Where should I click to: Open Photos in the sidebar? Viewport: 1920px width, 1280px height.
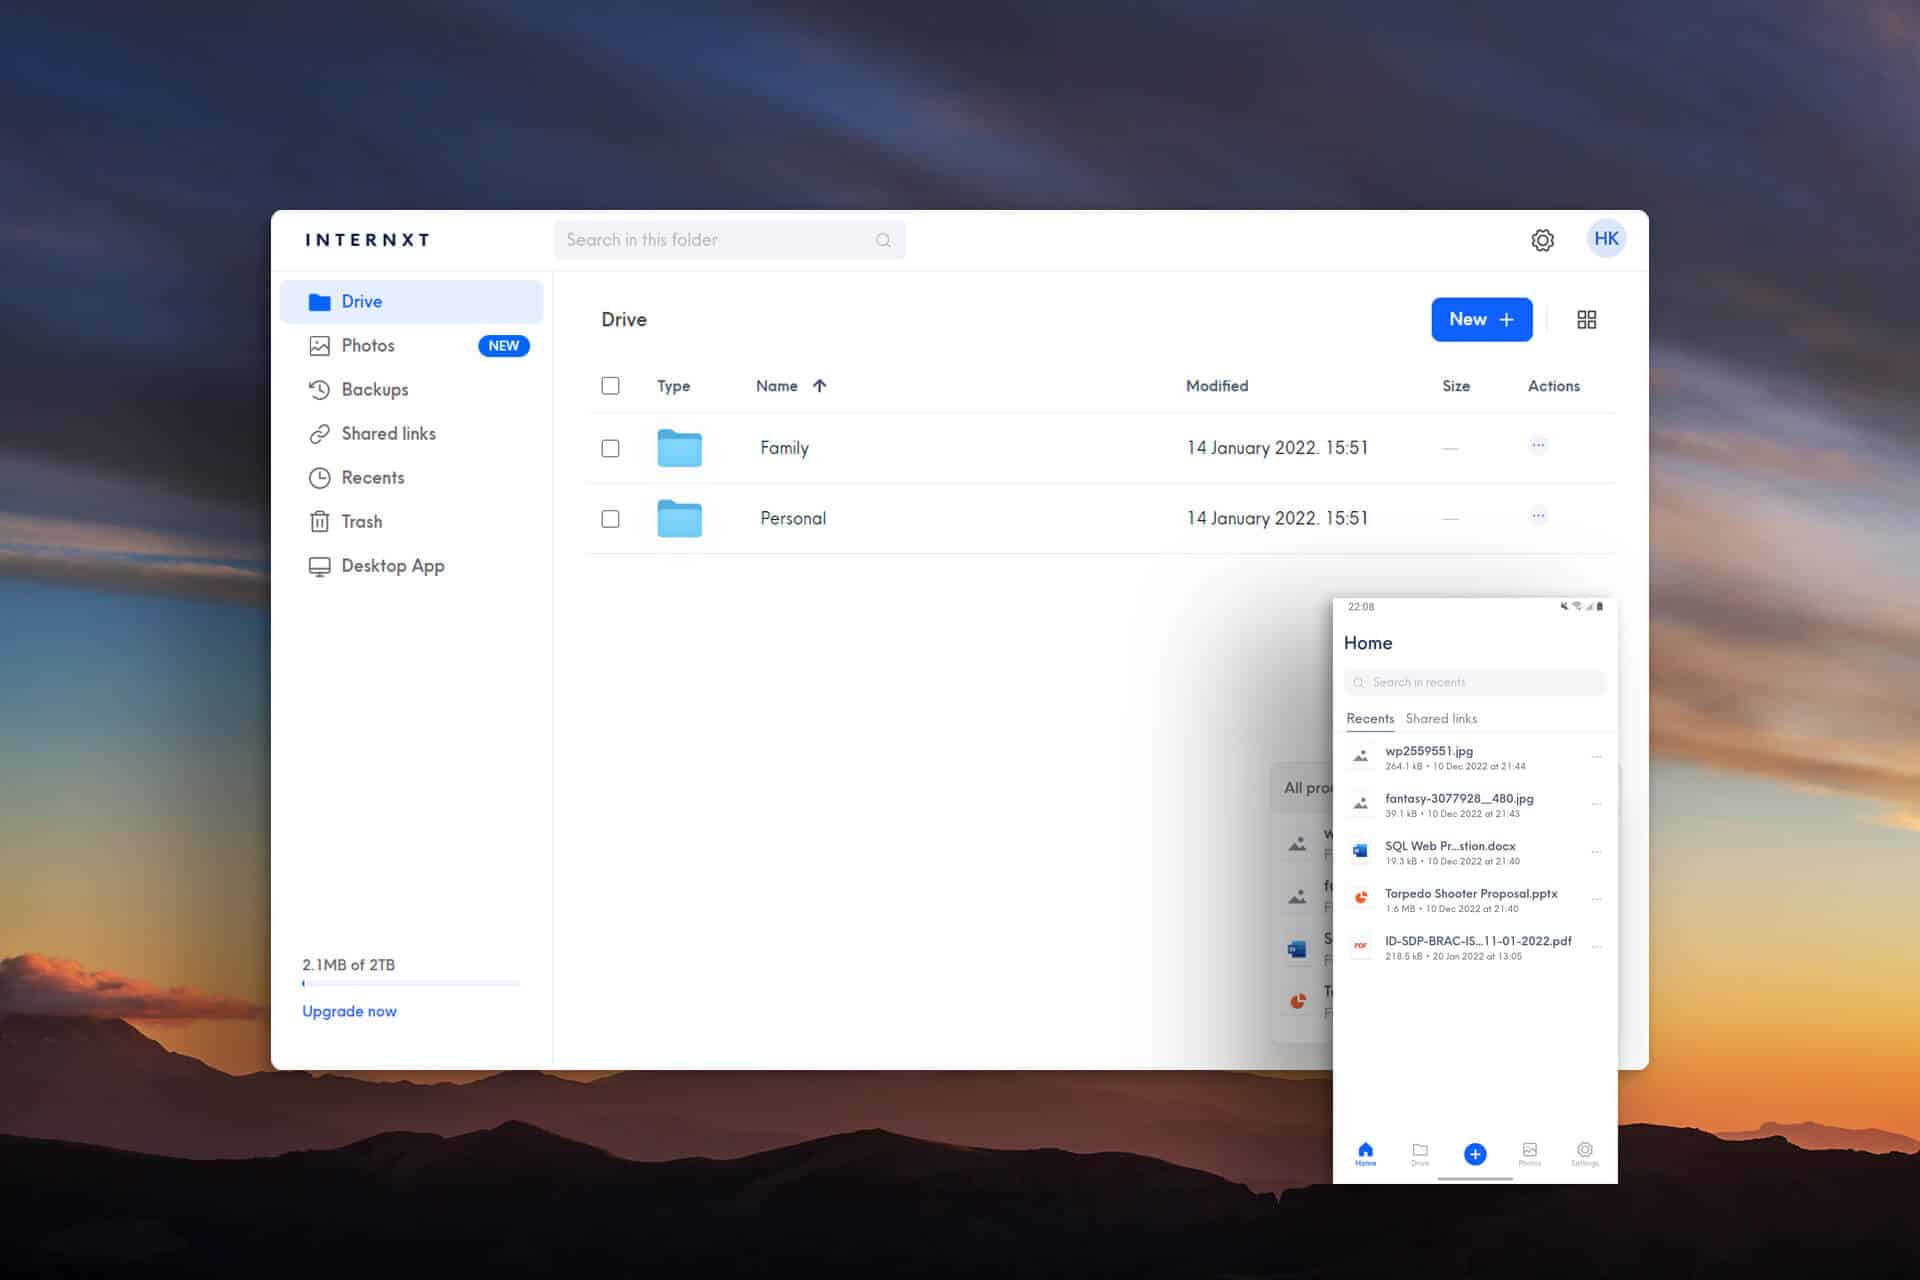(368, 346)
